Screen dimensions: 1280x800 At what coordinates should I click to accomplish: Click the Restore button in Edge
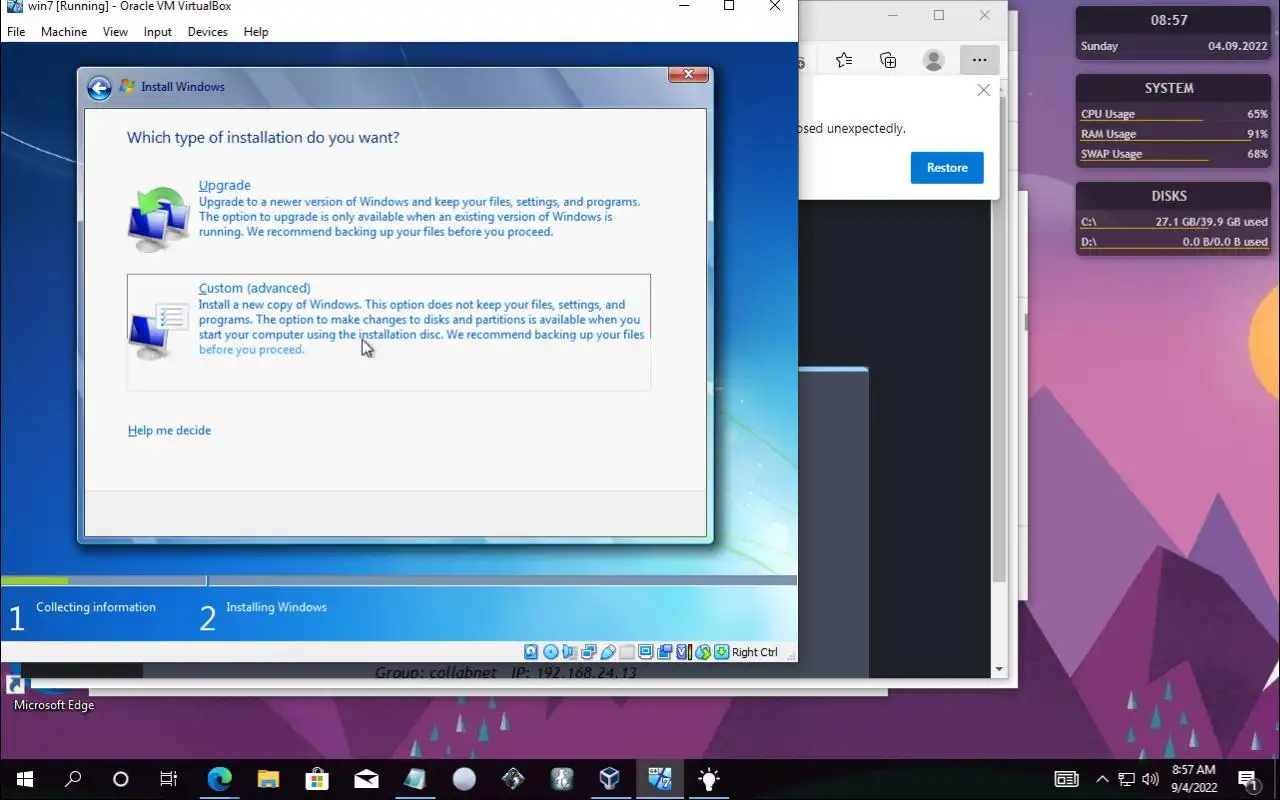[x=947, y=167]
